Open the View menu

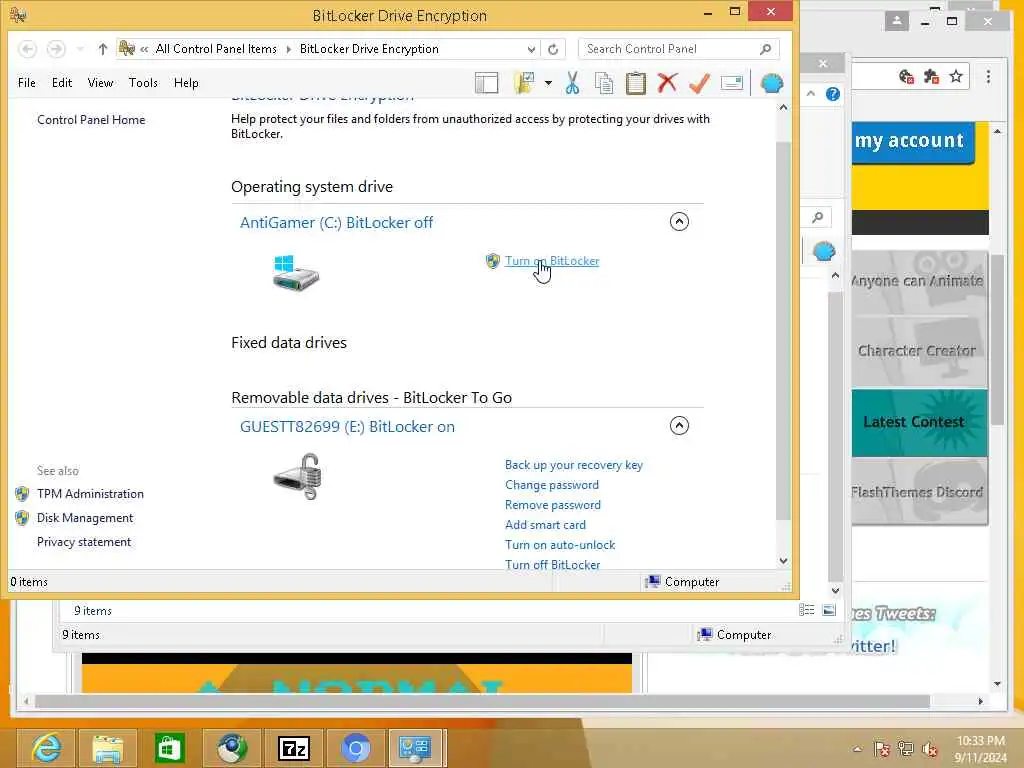pos(101,83)
